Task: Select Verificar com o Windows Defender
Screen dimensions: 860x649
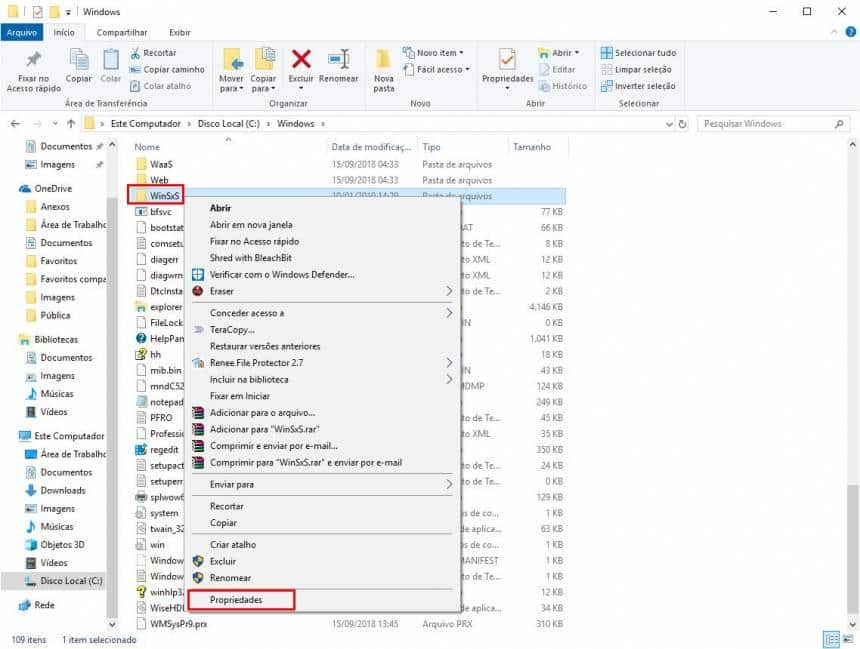Action: click(324, 274)
